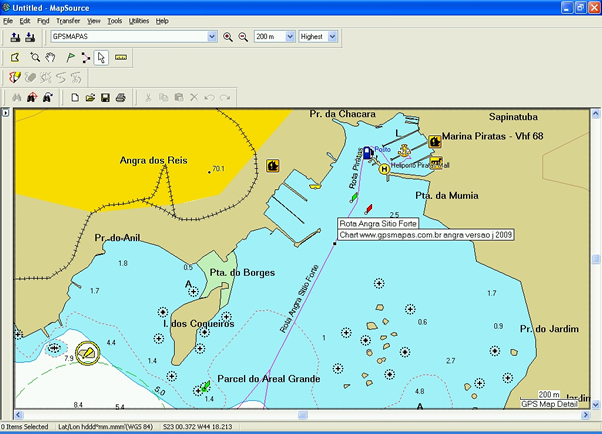Activate the Selection arrow tool
602x434 pixels.
click(101, 57)
